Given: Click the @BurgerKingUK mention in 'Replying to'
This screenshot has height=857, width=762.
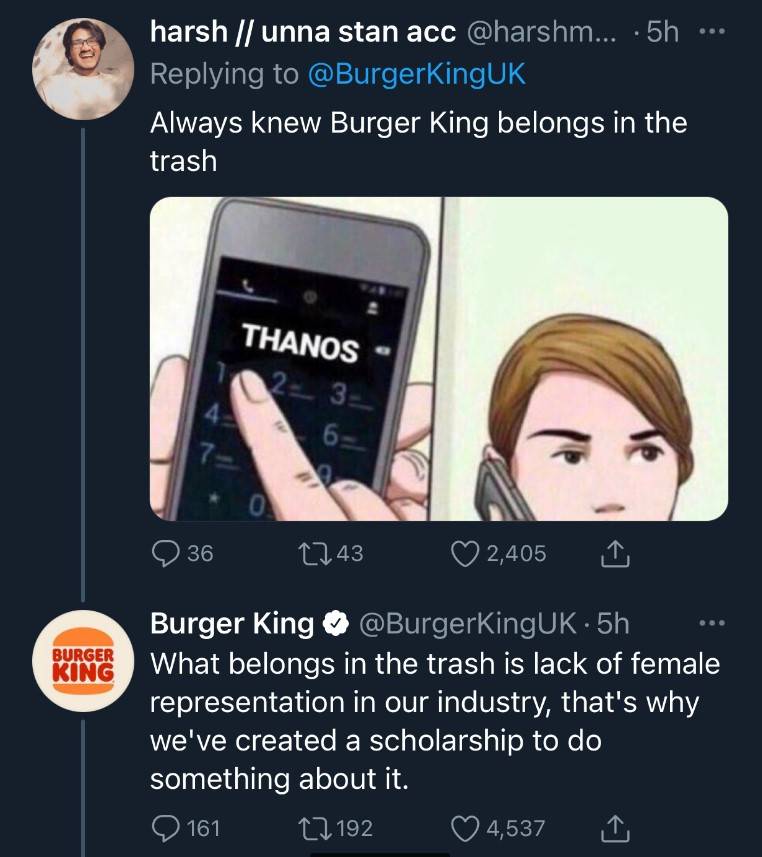Looking at the screenshot, I should 416,74.
